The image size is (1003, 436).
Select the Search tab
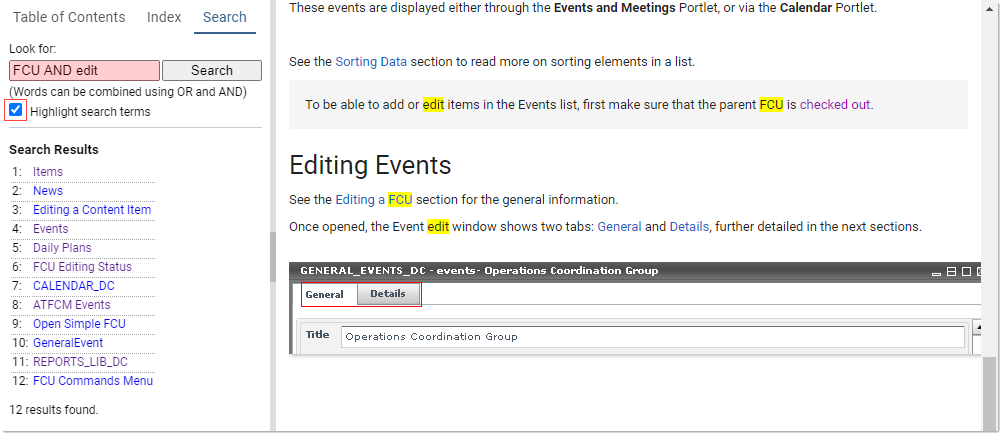coord(224,17)
